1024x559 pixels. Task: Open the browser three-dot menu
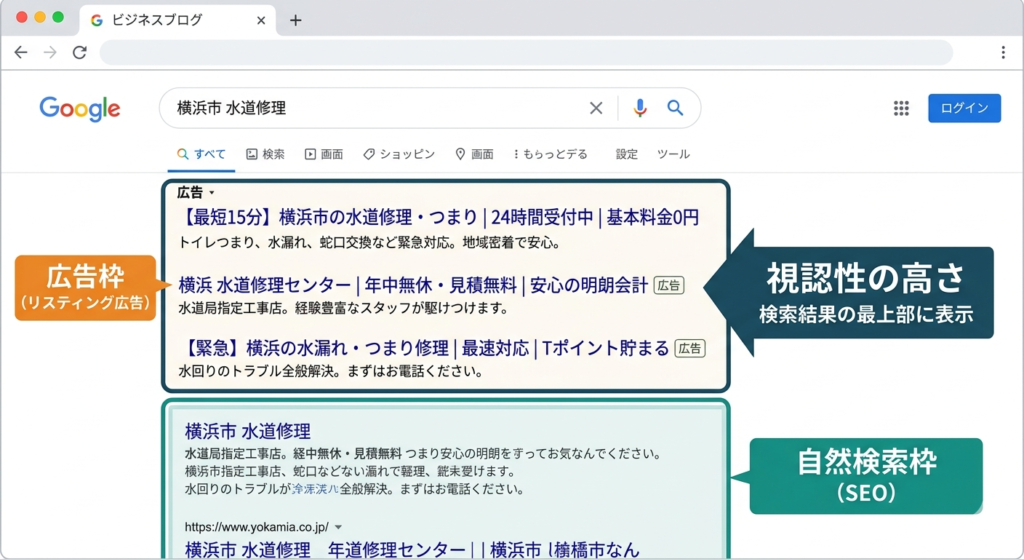click(1002, 52)
